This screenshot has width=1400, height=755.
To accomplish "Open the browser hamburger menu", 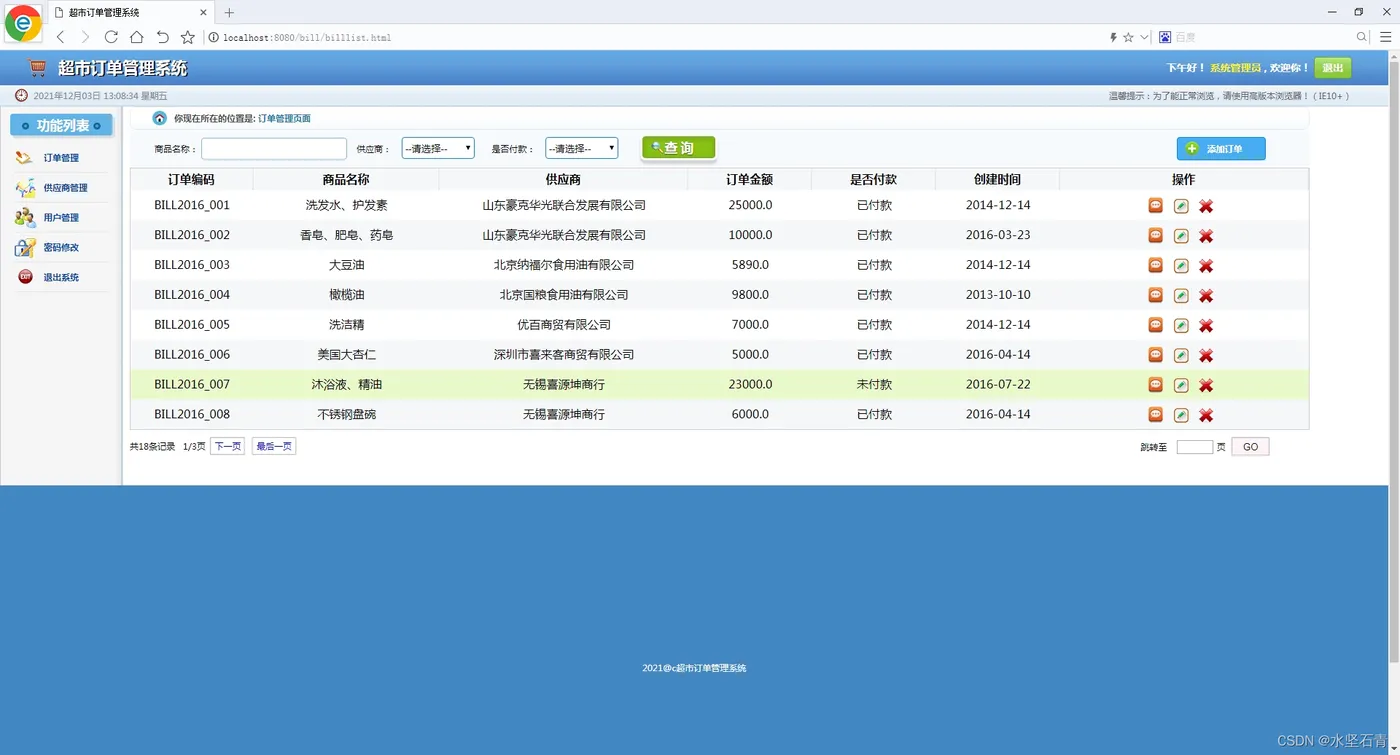I will [x=1385, y=37].
